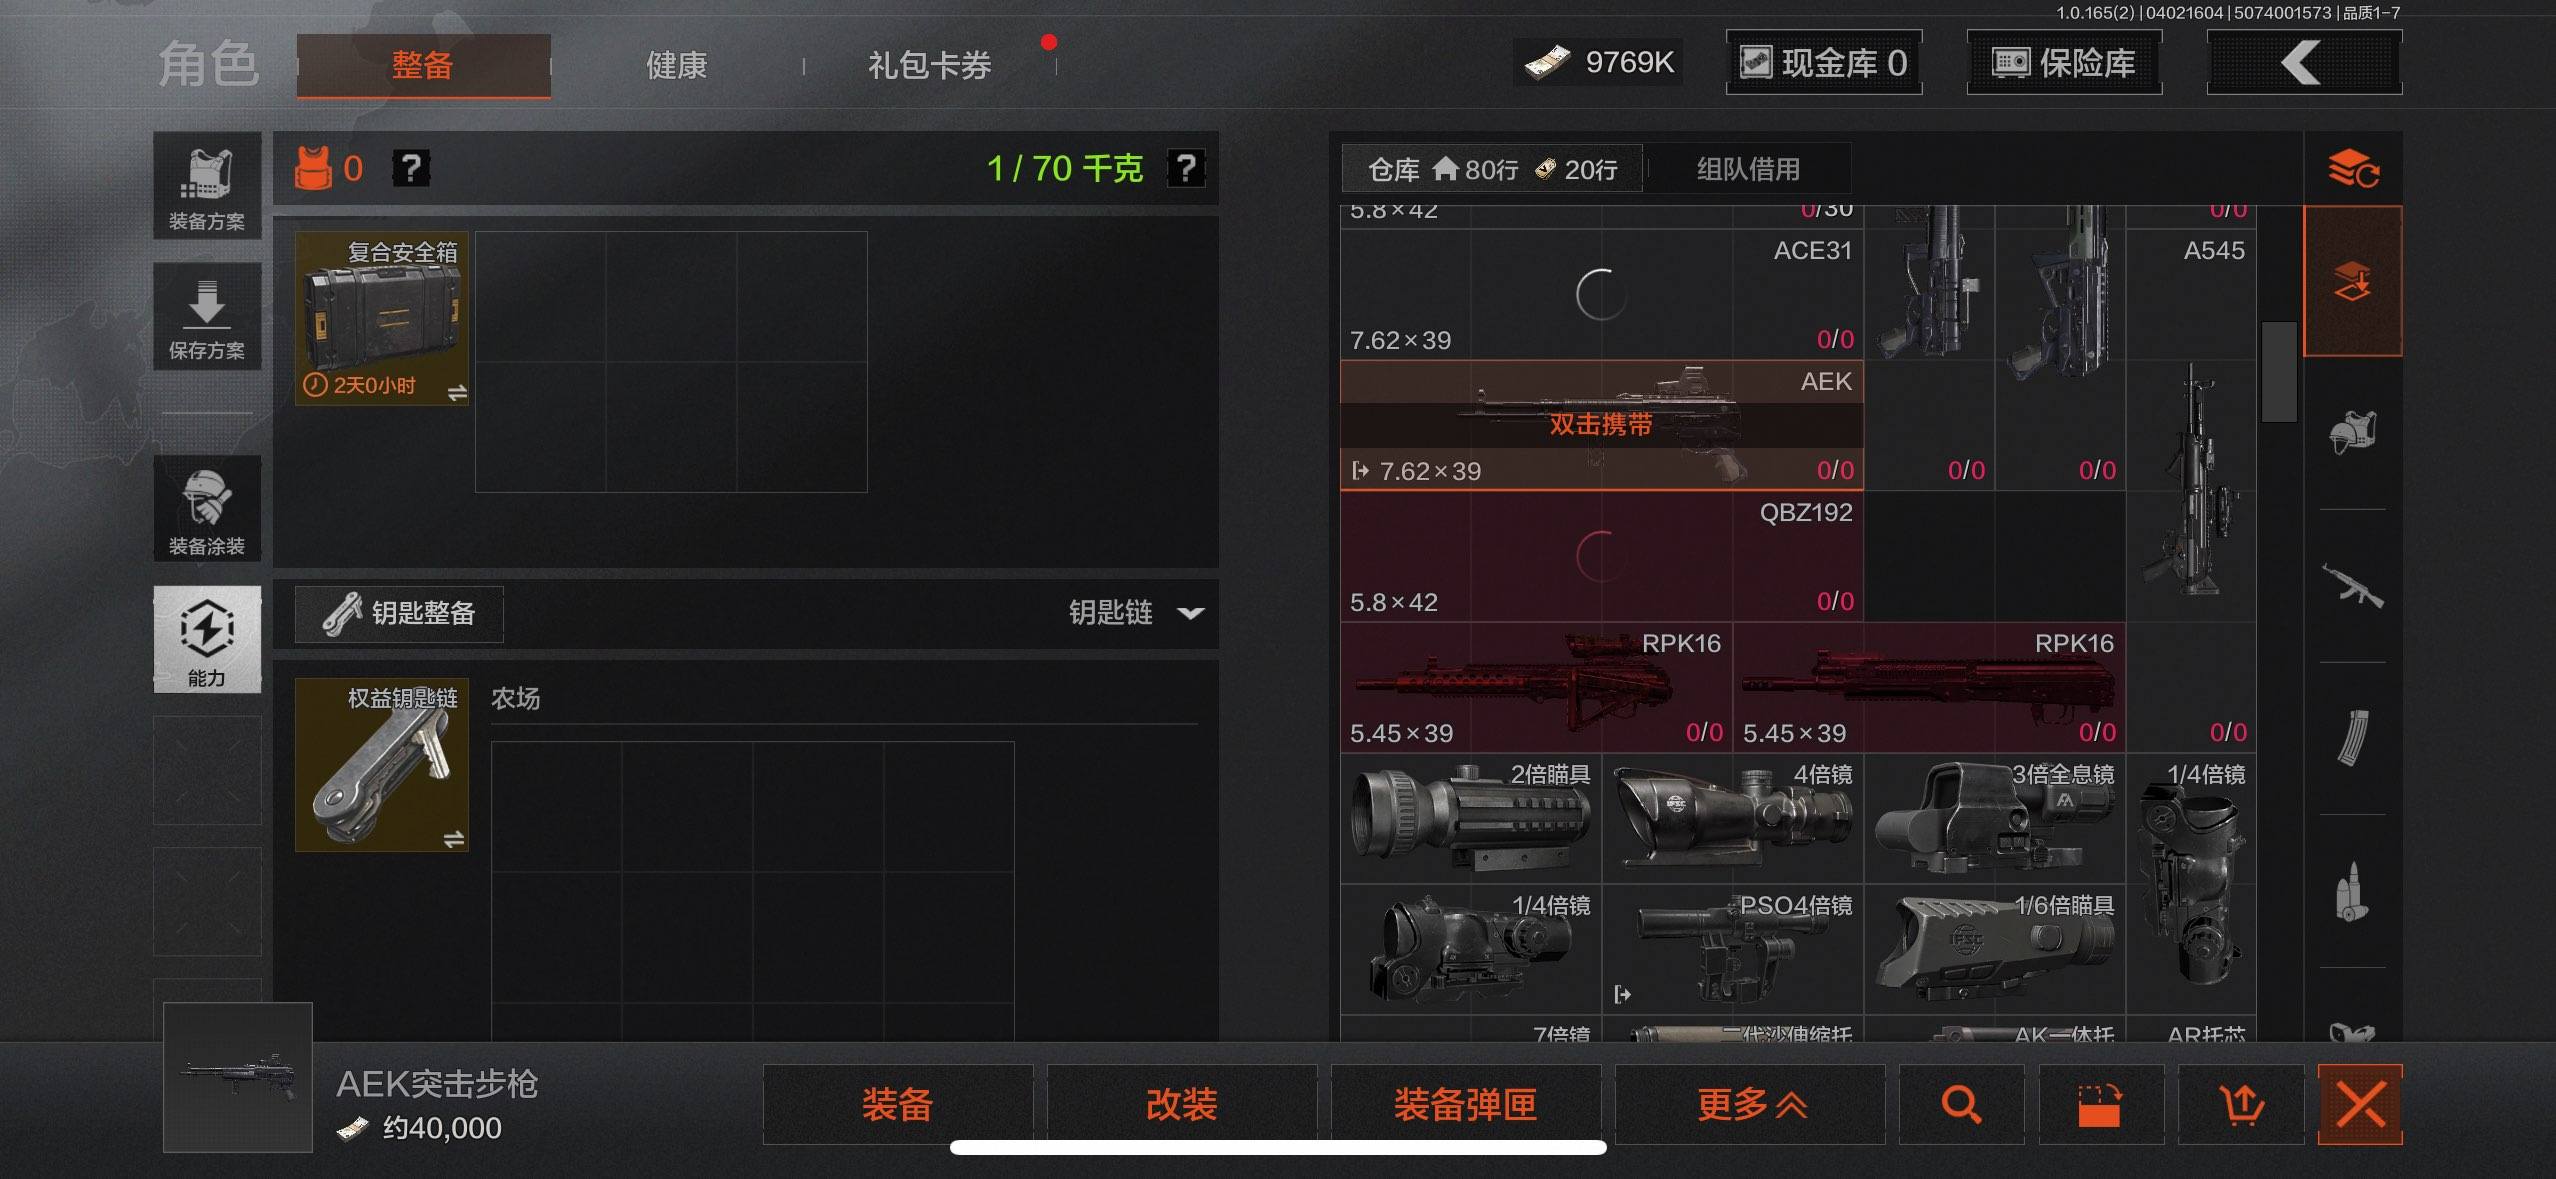Click the shopping cart icon near bottom right
This screenshot has width=2556, height=1179.
pyautogui.click(x=2242, y=1105)
